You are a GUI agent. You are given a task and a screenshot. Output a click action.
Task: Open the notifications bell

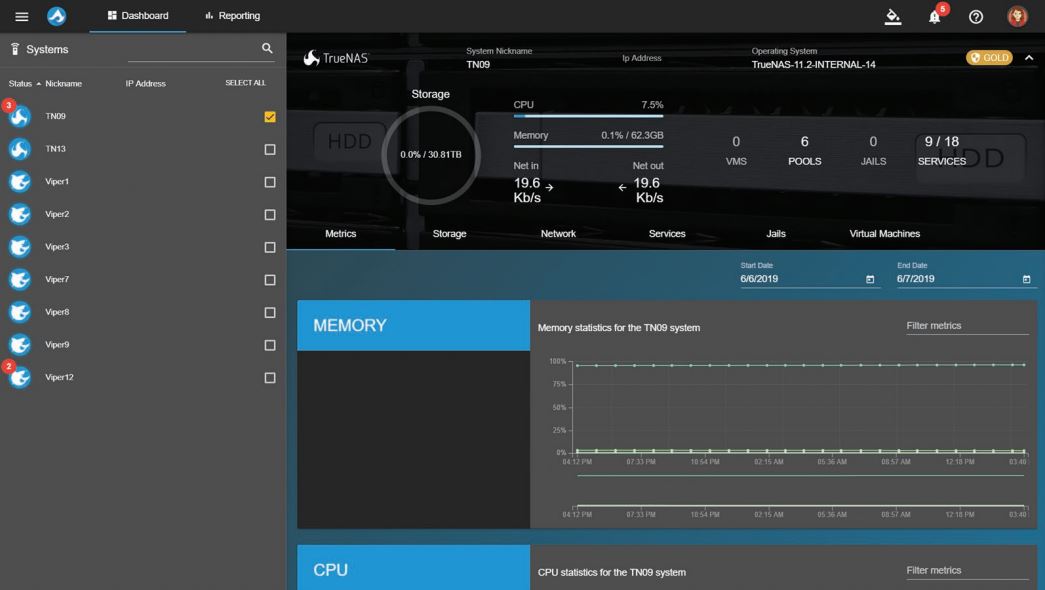tap(934, 17)
